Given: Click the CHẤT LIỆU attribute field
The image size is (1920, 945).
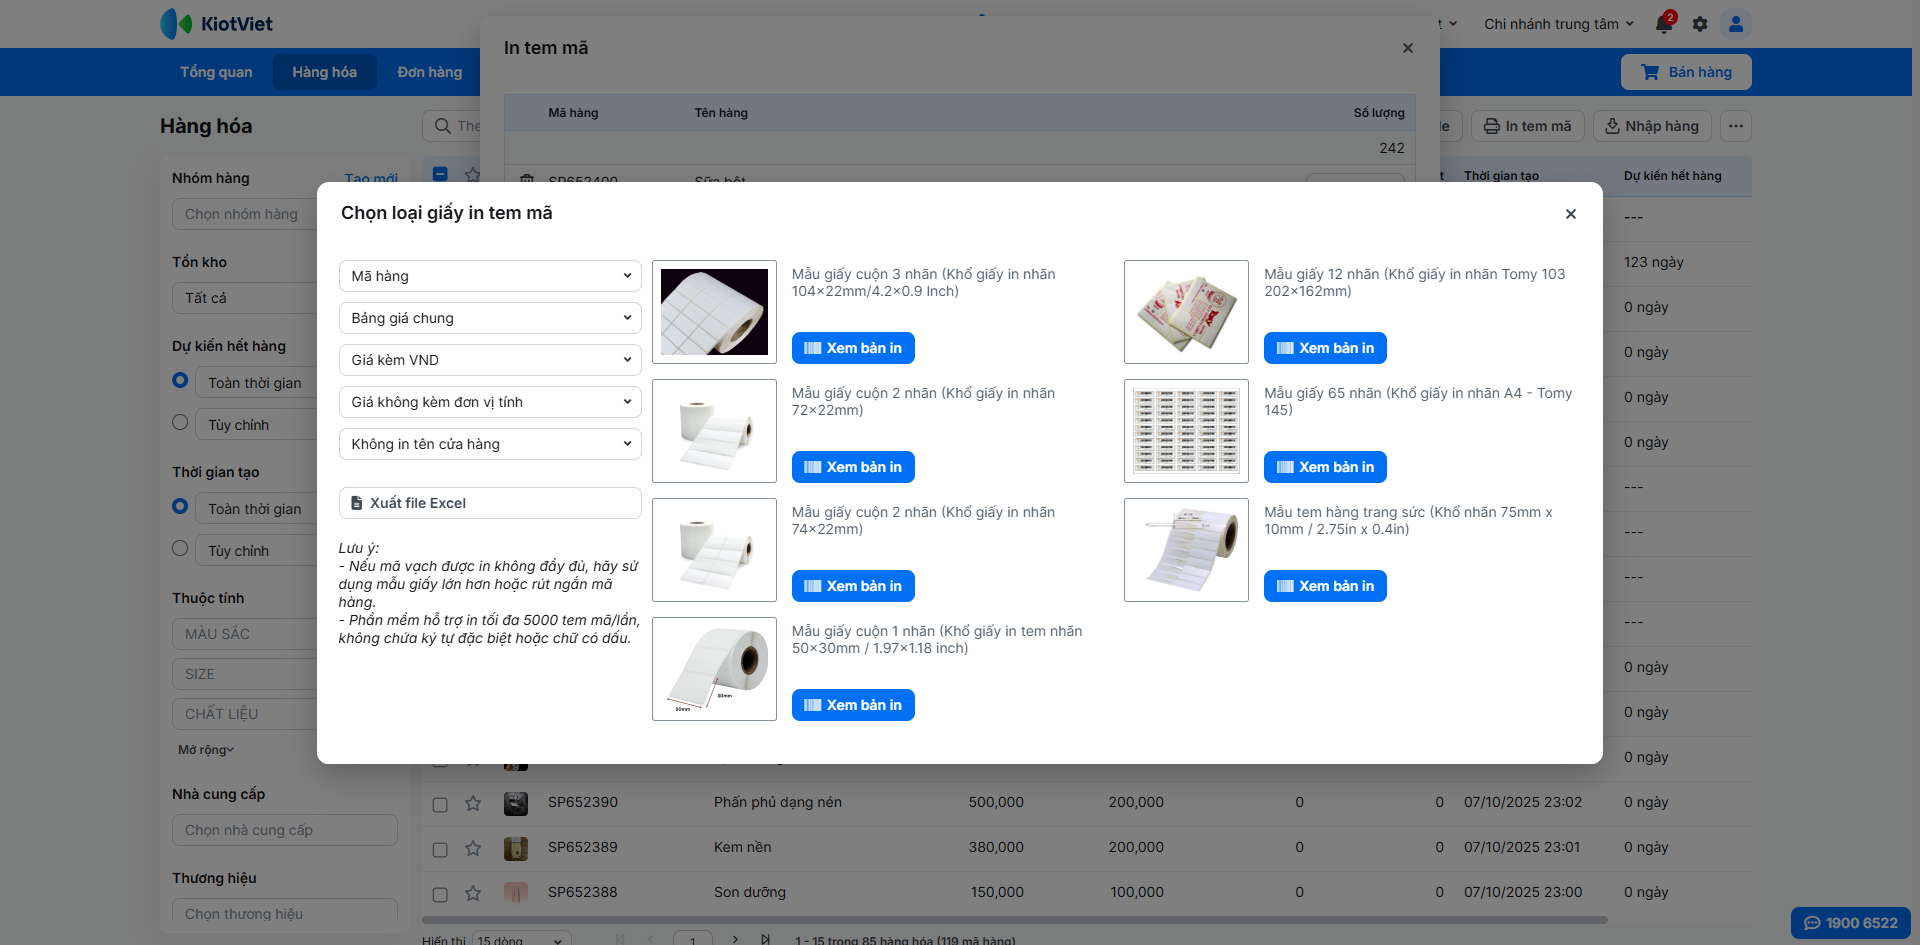Looking at the screenshot, I should coord(245,714).
